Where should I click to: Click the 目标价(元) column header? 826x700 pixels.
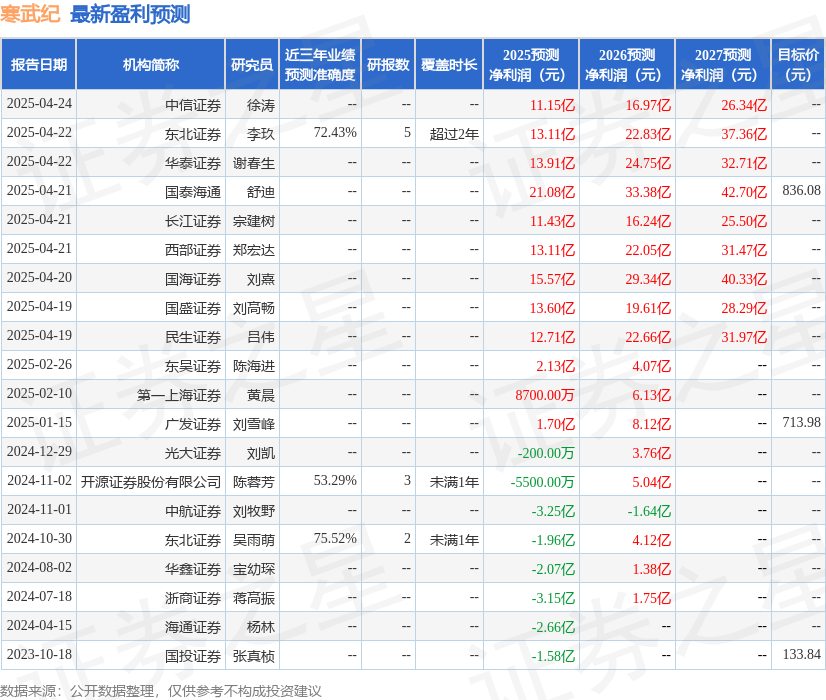(798, 64)
